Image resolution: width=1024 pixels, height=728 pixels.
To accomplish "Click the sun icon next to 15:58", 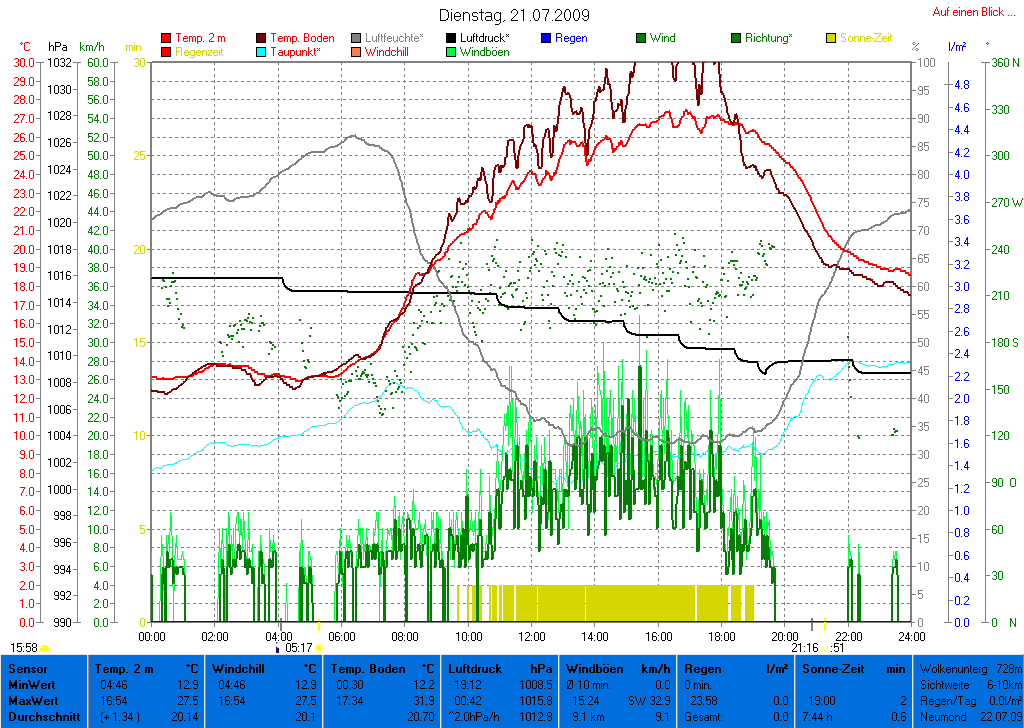I will [x=43, y=648].
